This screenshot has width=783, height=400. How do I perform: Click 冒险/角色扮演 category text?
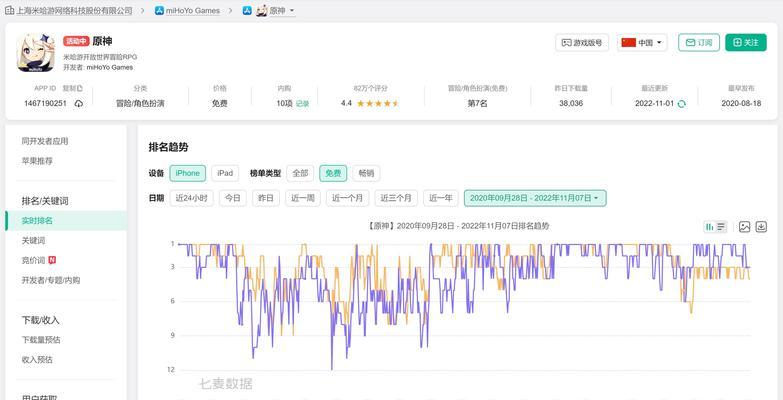coord(140,104)
